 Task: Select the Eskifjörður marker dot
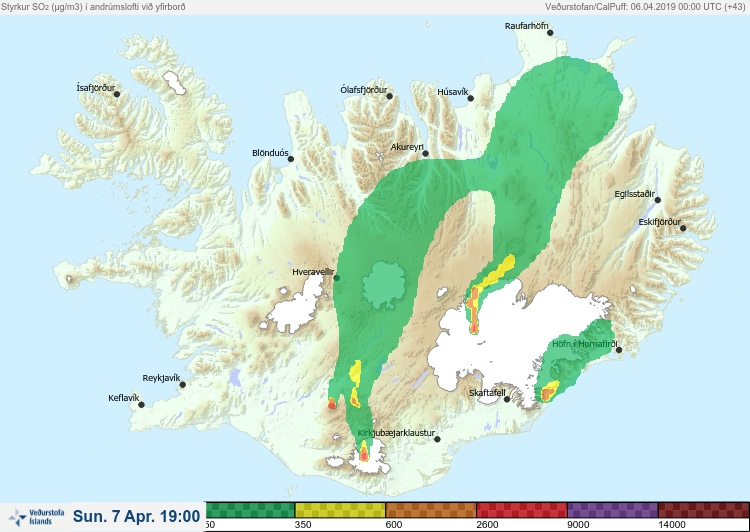(683, 228)
